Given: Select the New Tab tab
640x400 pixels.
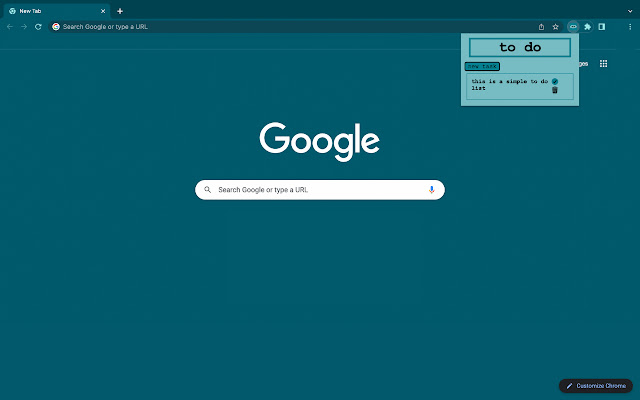Looking at the screenshot, I should [56, 11].
